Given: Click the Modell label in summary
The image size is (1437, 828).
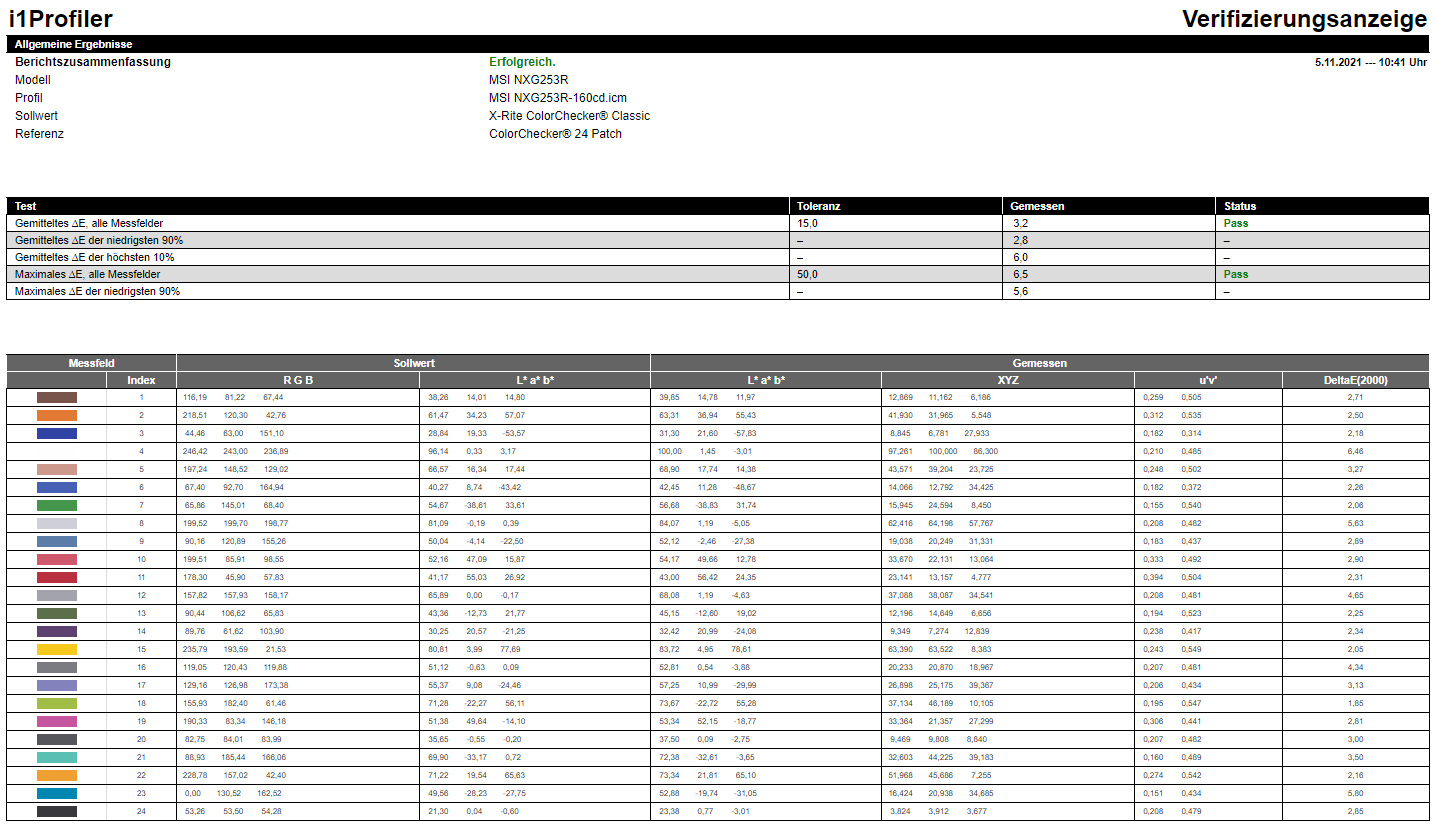Looking at the screenshot, I should [x=33, y=80].
